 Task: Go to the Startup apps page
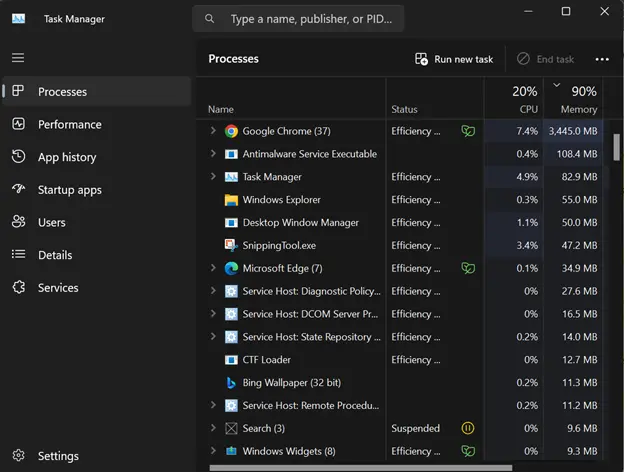coord(97,190)
